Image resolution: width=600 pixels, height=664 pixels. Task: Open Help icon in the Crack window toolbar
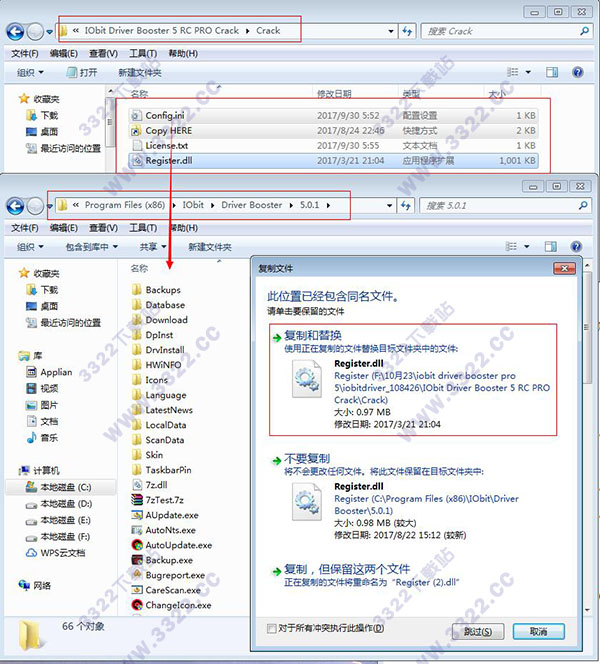[578, 72]
